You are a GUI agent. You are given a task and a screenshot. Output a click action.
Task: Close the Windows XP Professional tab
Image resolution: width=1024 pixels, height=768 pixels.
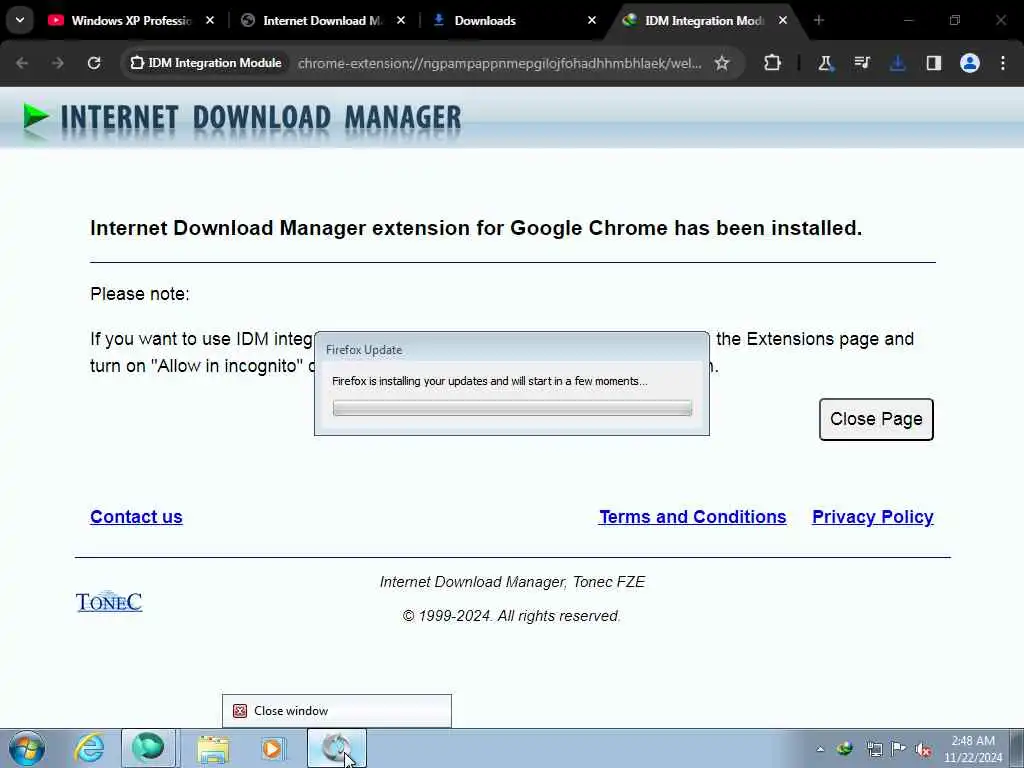click(x=210, y=21)
